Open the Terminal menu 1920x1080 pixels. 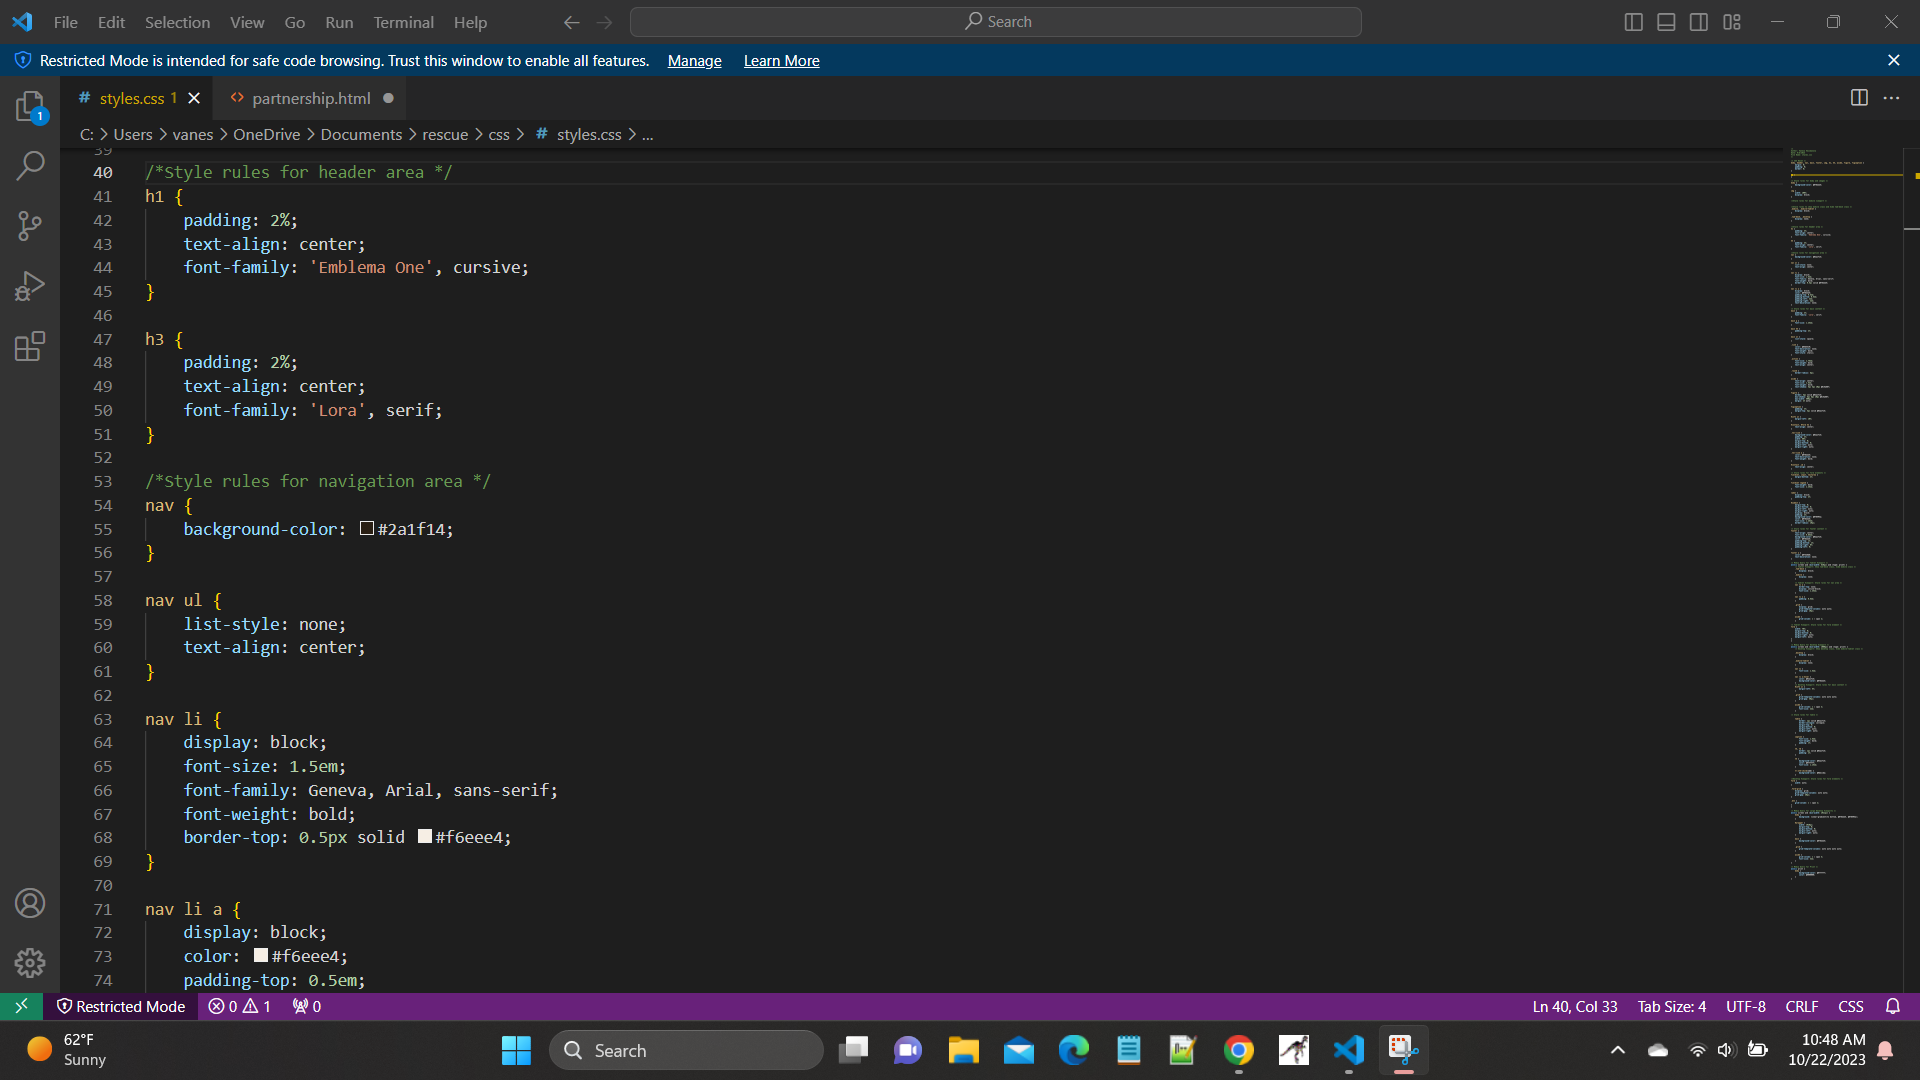(403, 22)
